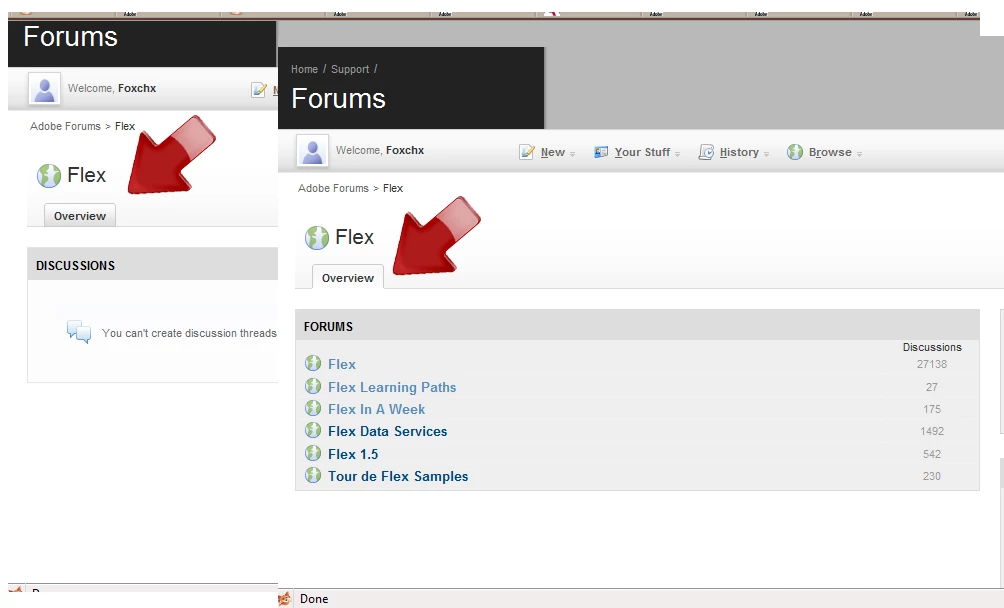This screenshot has width=1004, height=608.
Task: Click the globe icon of the Flex forum row
Action: [x=312, y=364]
